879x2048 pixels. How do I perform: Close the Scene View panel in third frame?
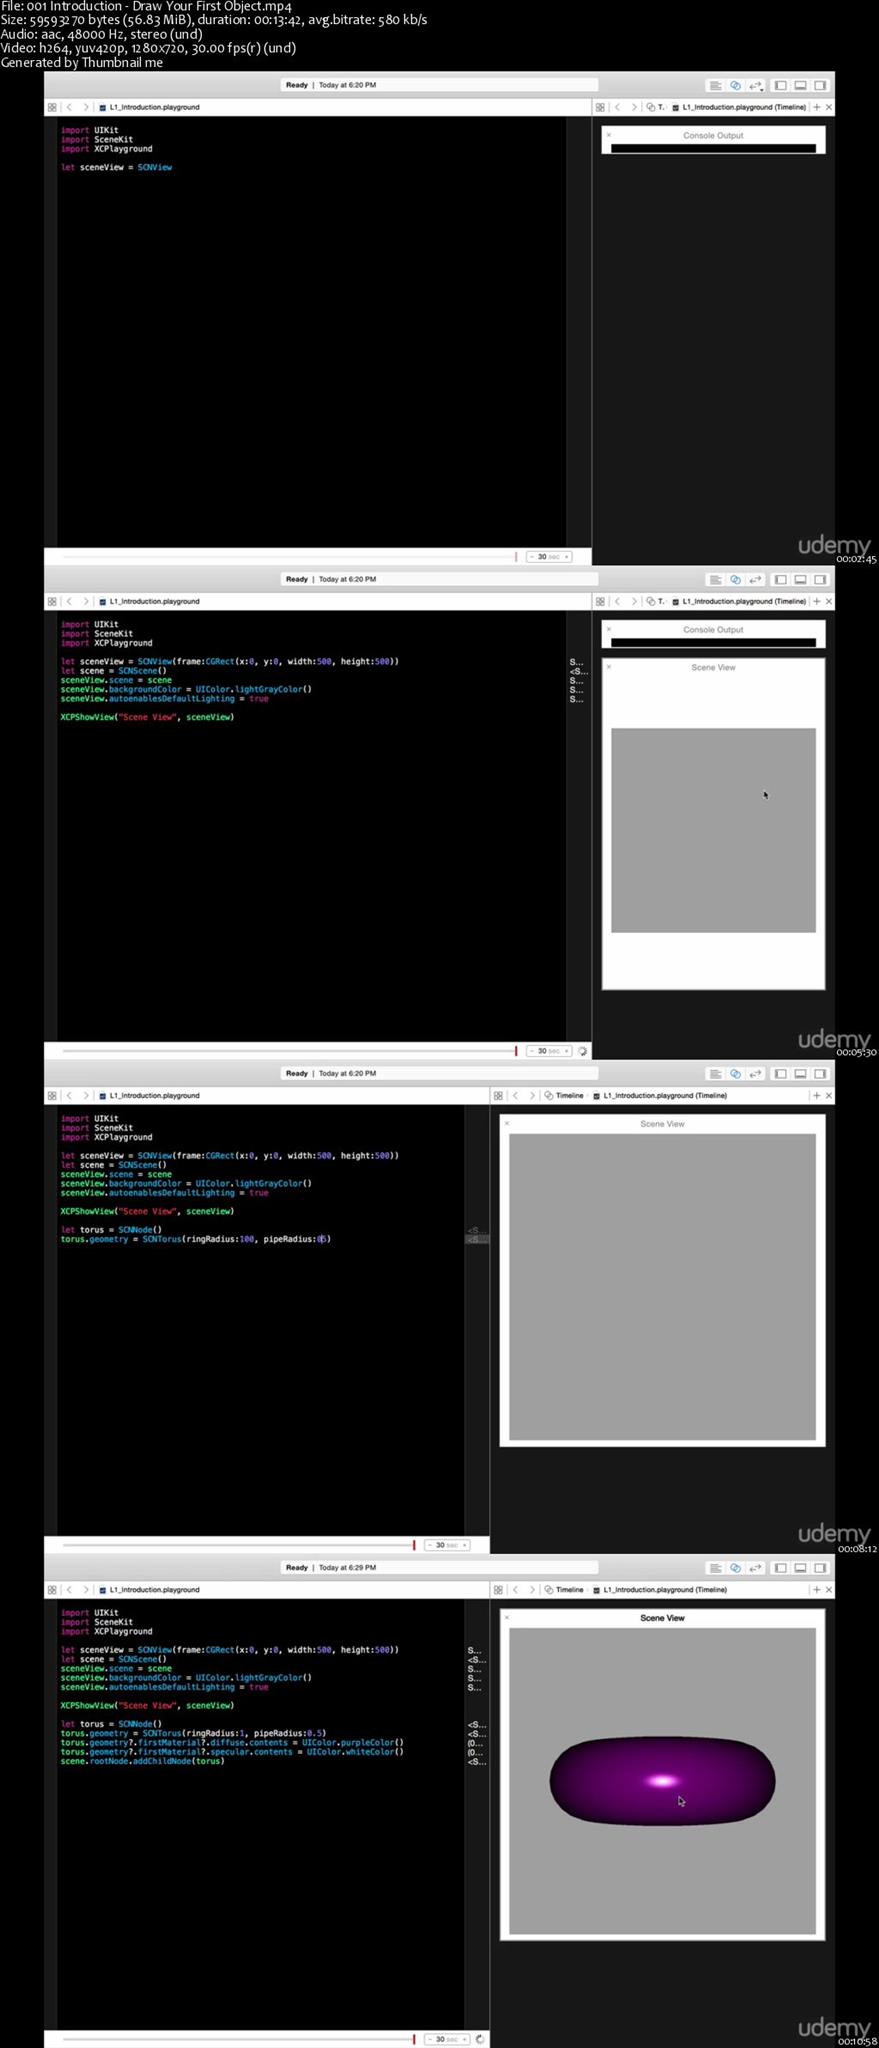pyautogui.click(x=507, y=1123)
